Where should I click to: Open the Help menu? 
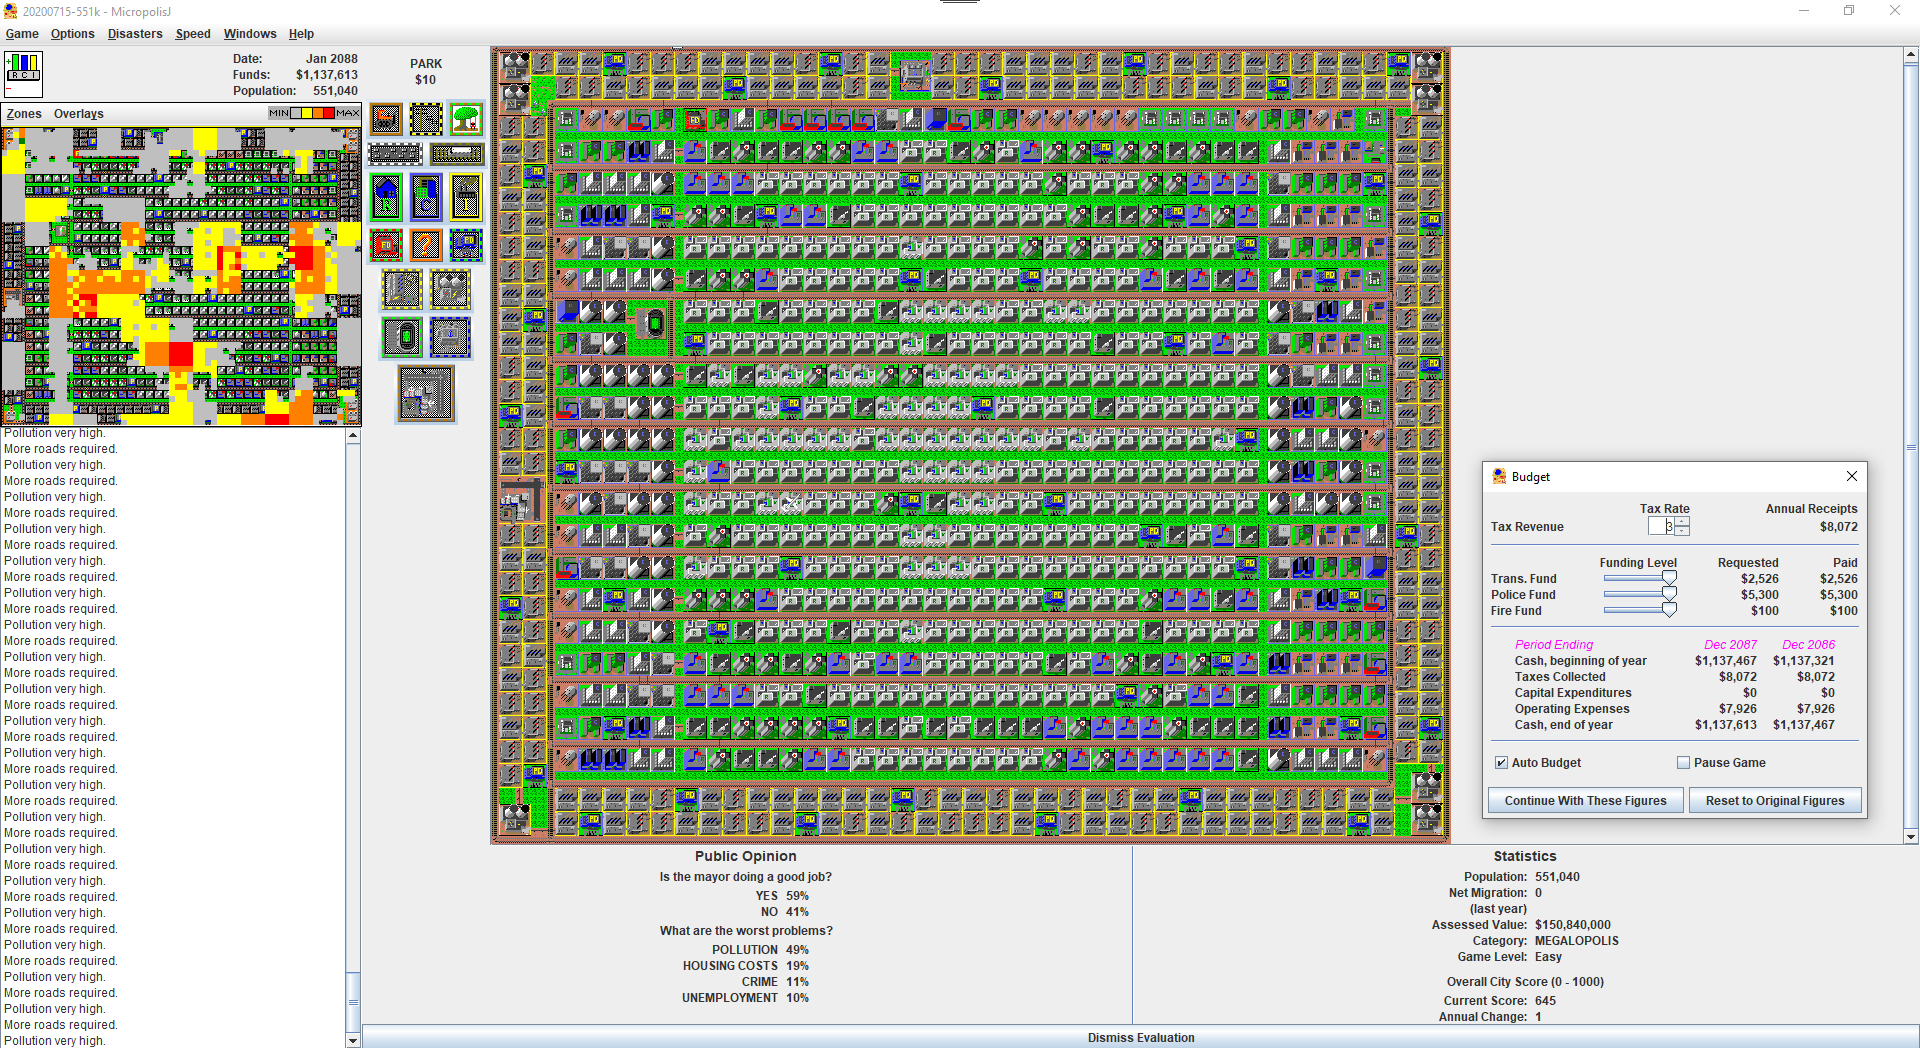[301, 34]
